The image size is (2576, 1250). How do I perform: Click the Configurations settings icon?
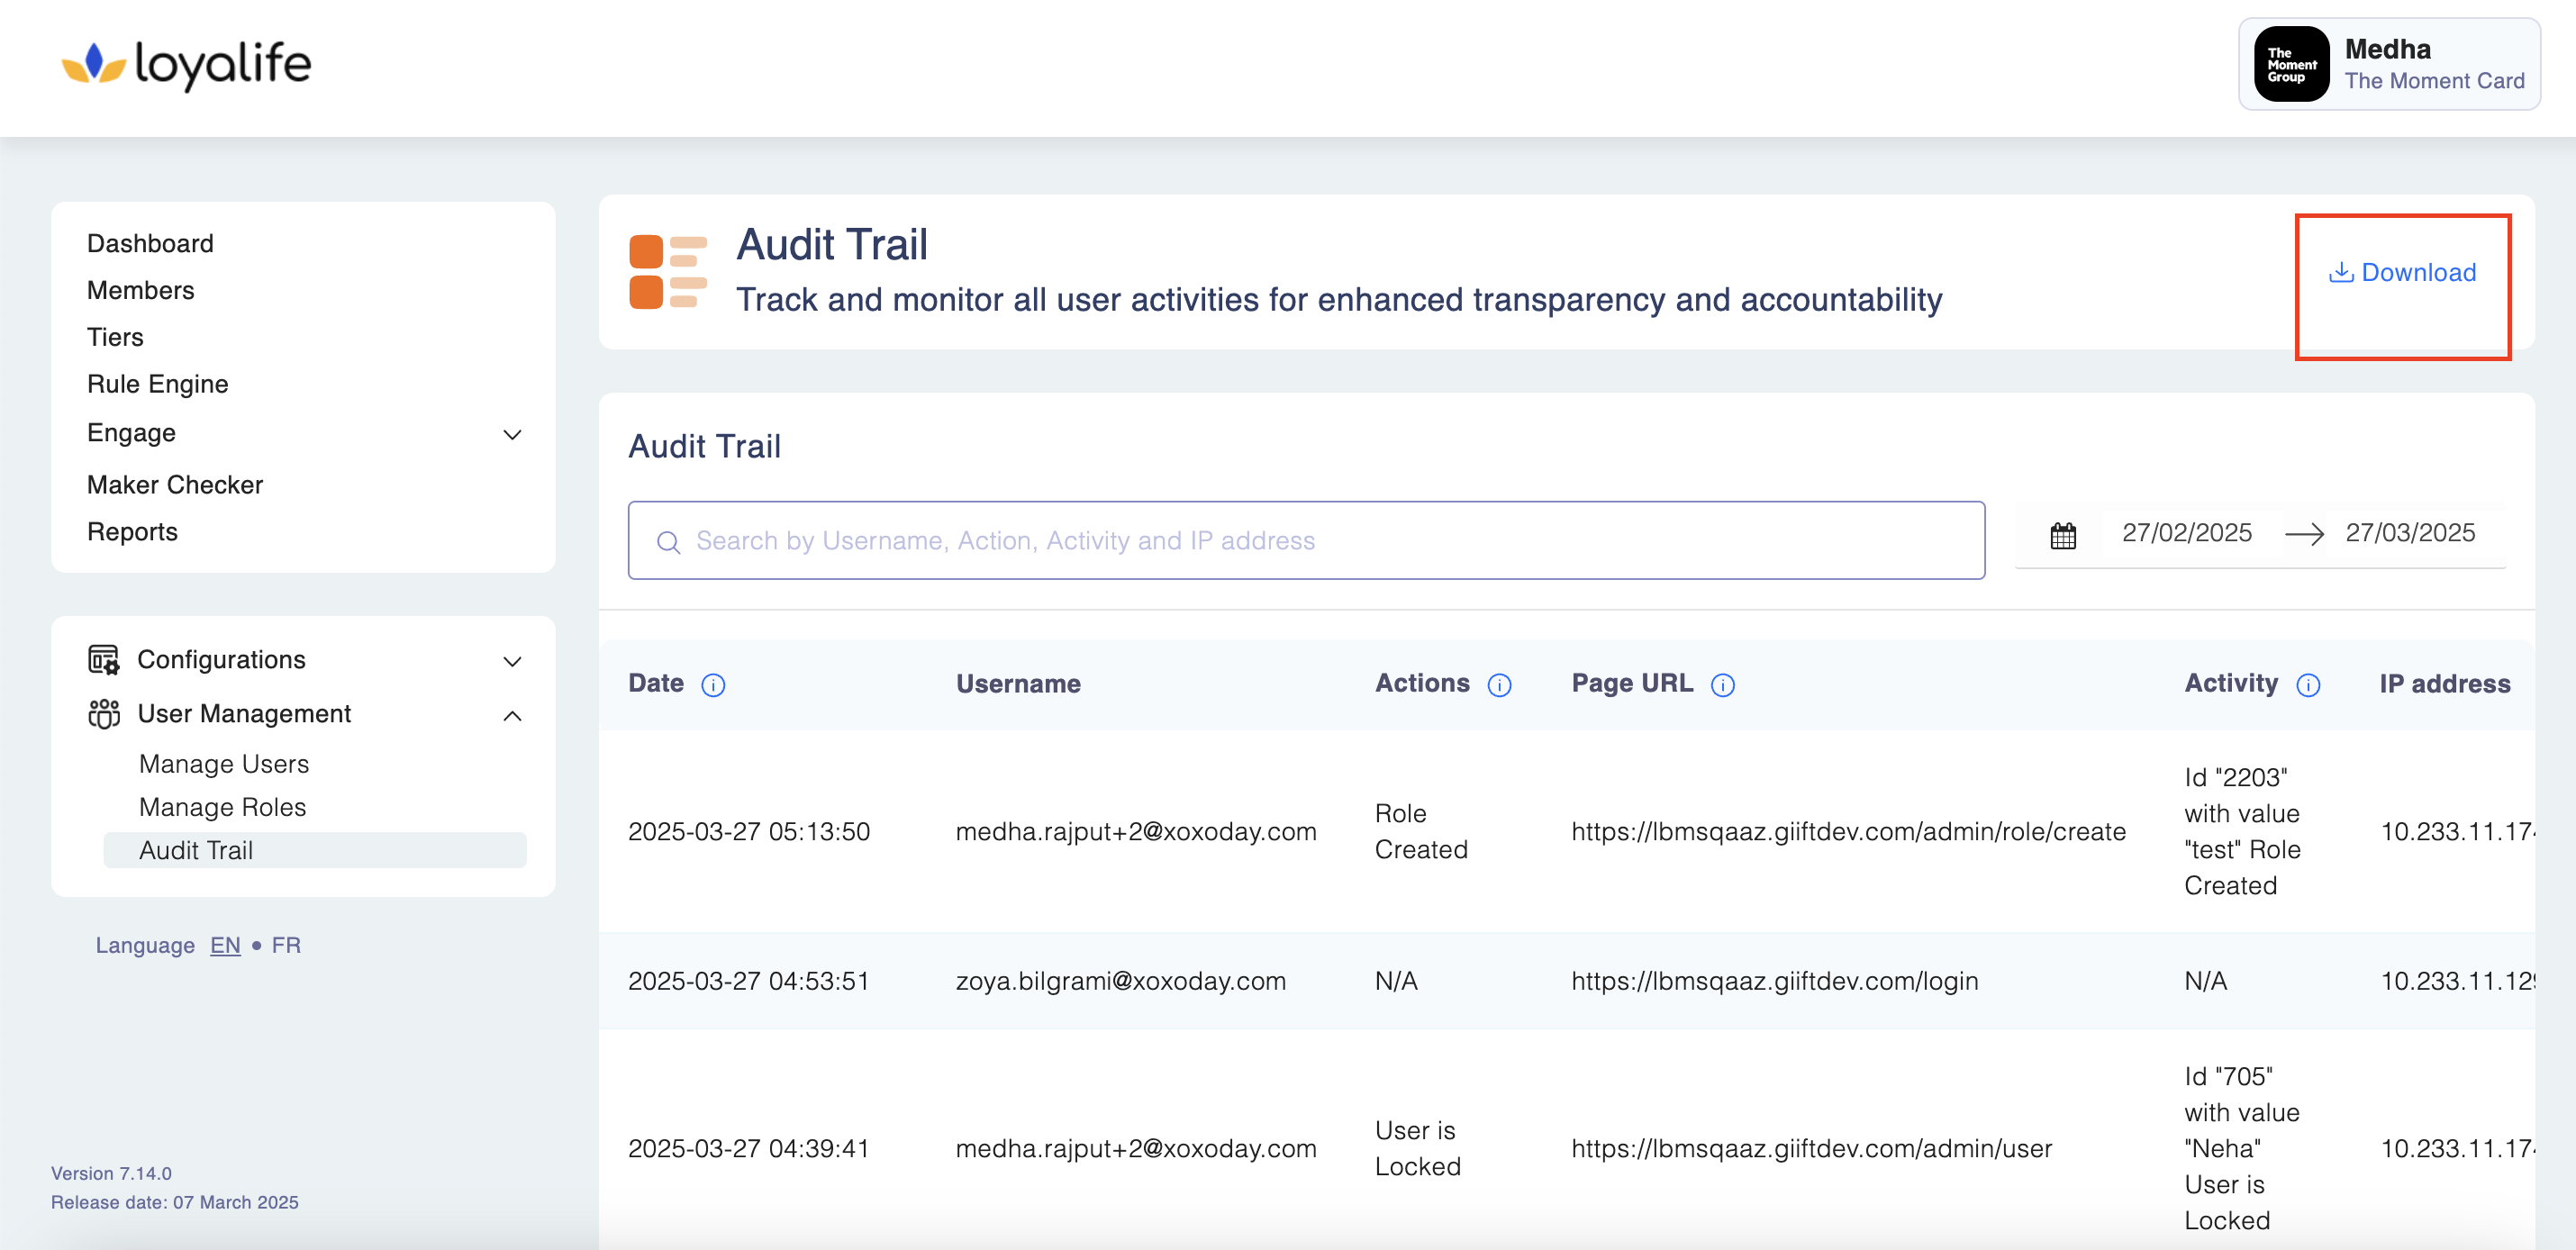click(103, 660)
